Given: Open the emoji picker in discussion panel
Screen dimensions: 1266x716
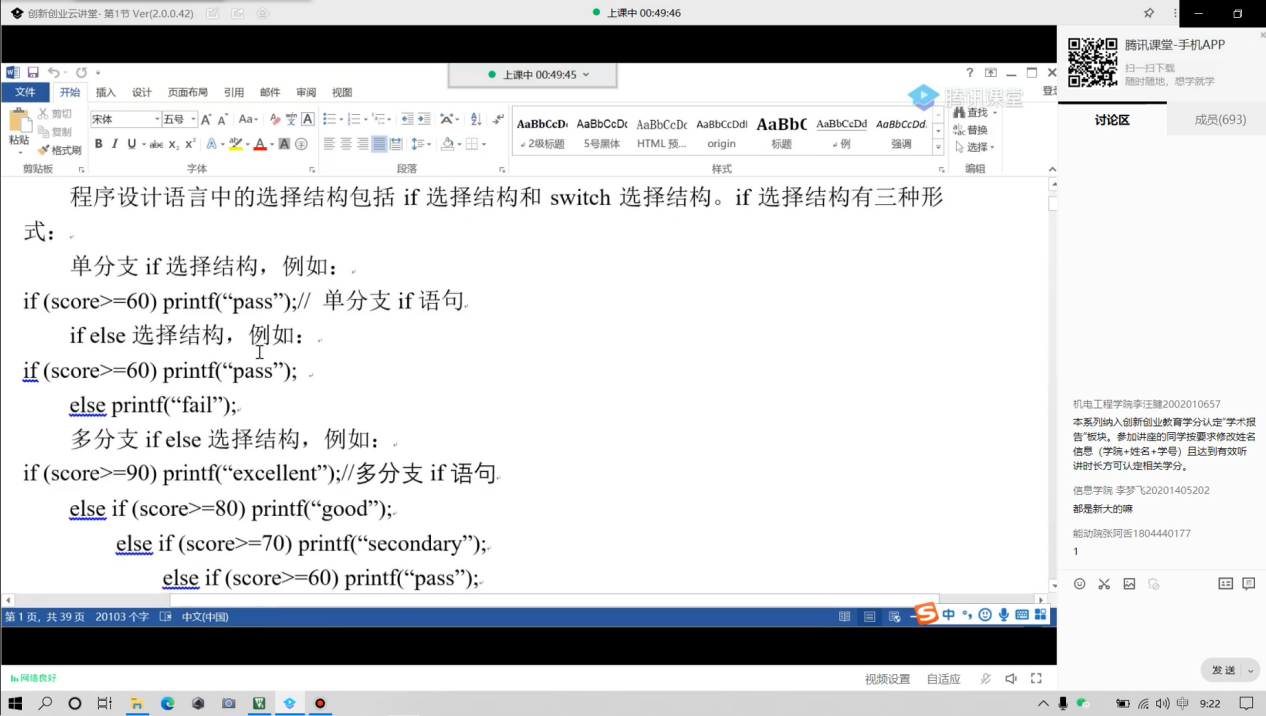Looking at the screenshot, I should point(1079,584).
